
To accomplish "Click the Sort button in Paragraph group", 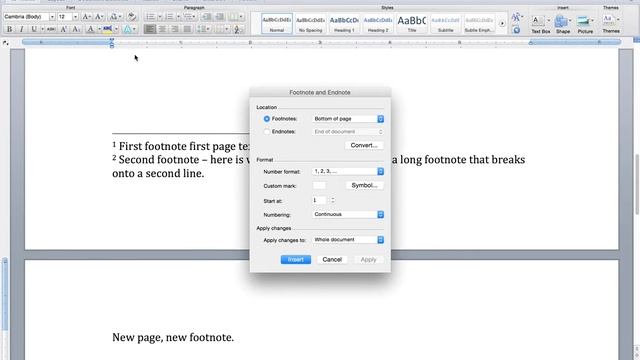I will click(x=238, y=29).
